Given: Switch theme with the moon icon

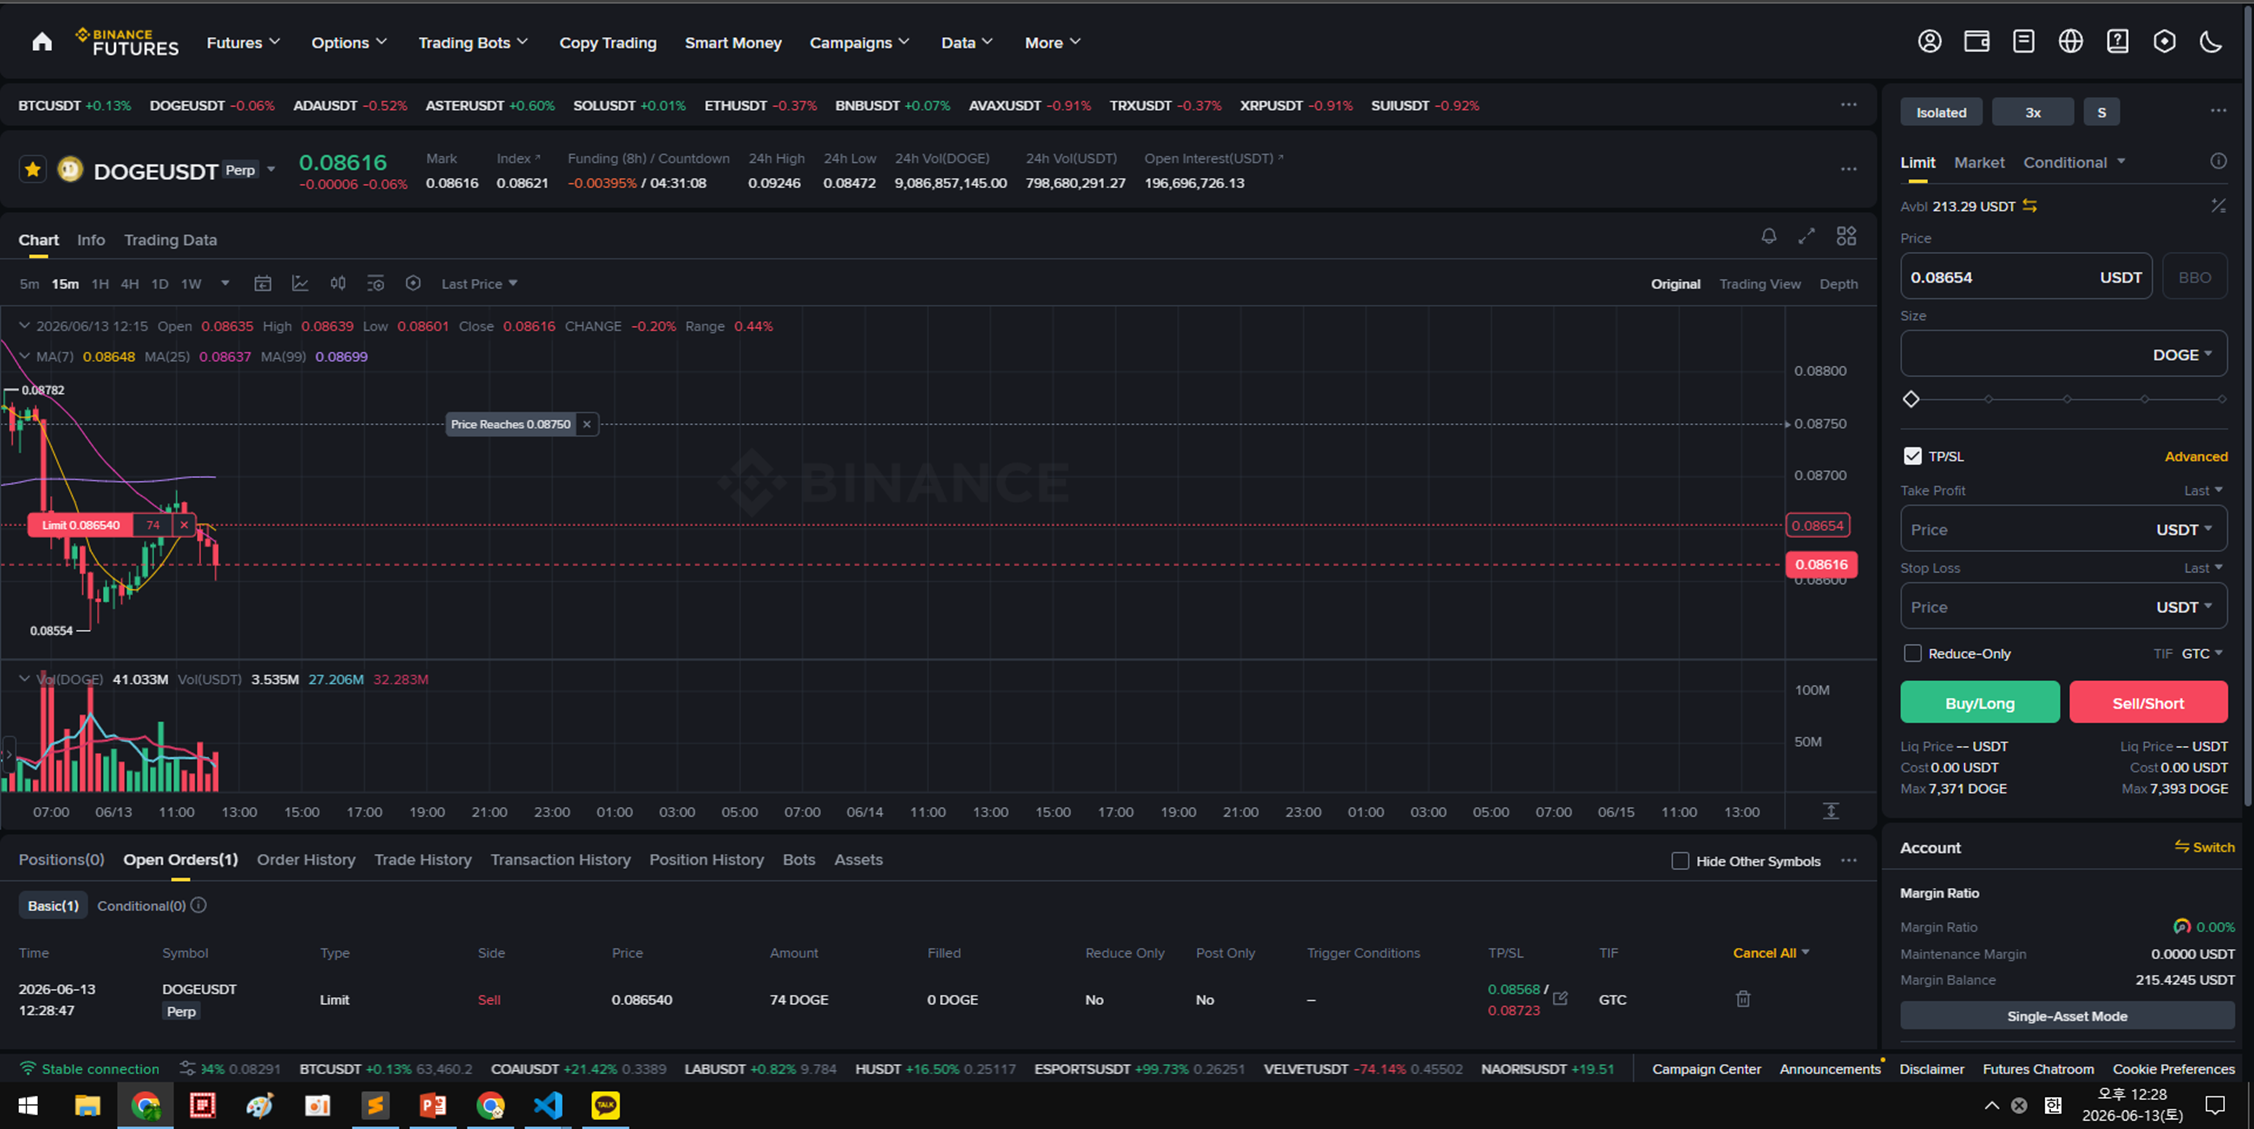Looking at the screenshot, I should pos(2211,42).
